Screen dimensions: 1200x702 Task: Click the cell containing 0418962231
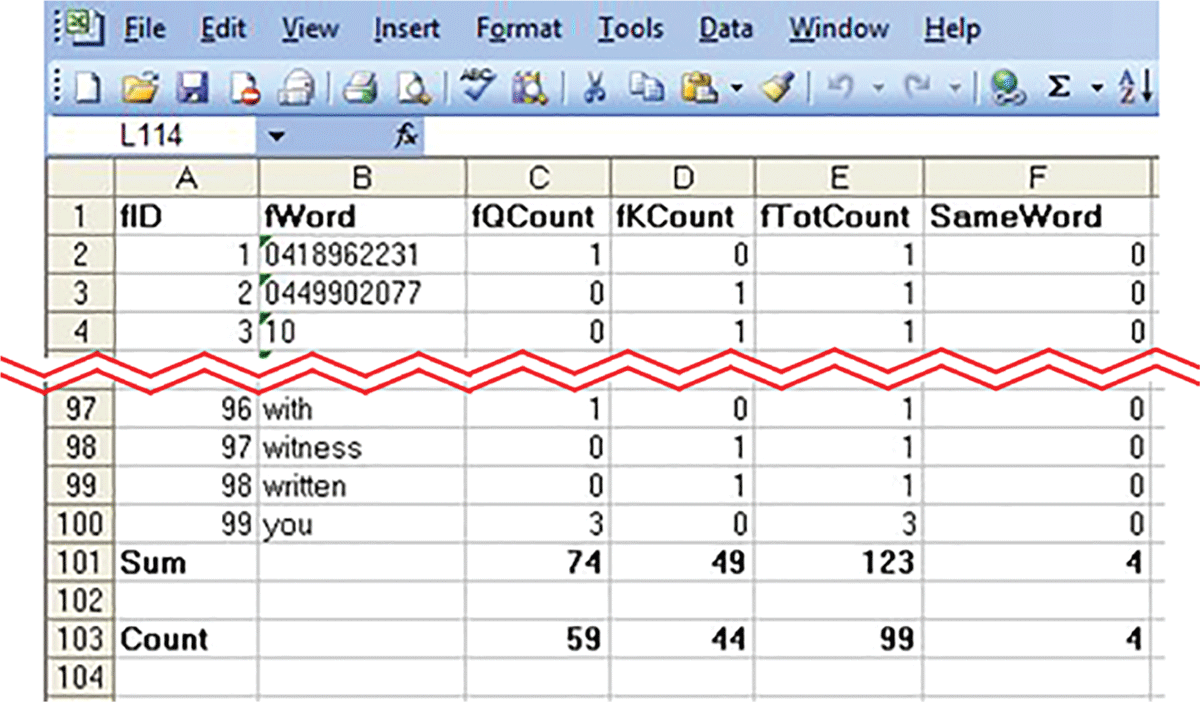(362, 256)
